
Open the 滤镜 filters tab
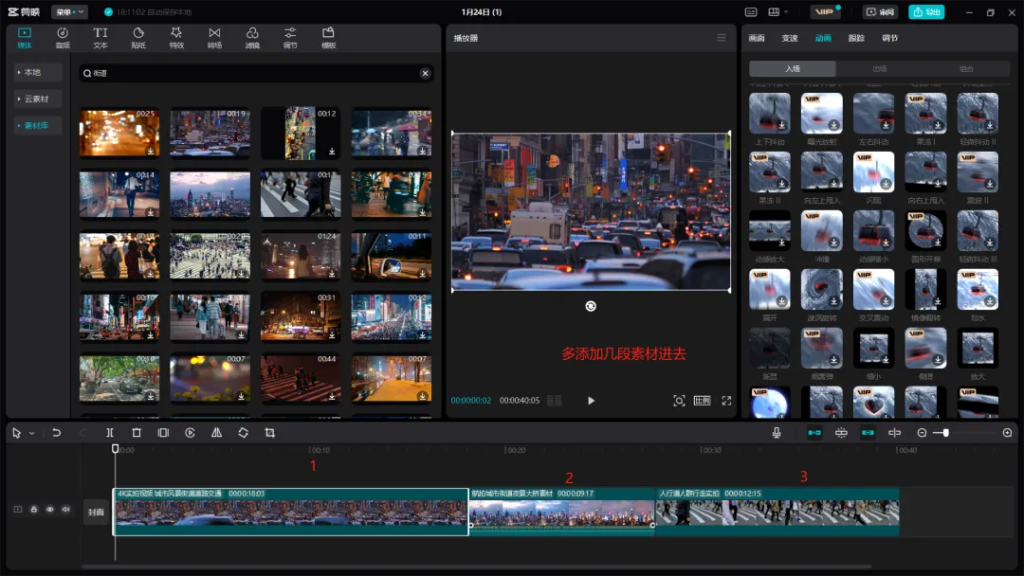pyautogui.click(x=252, y=38)
